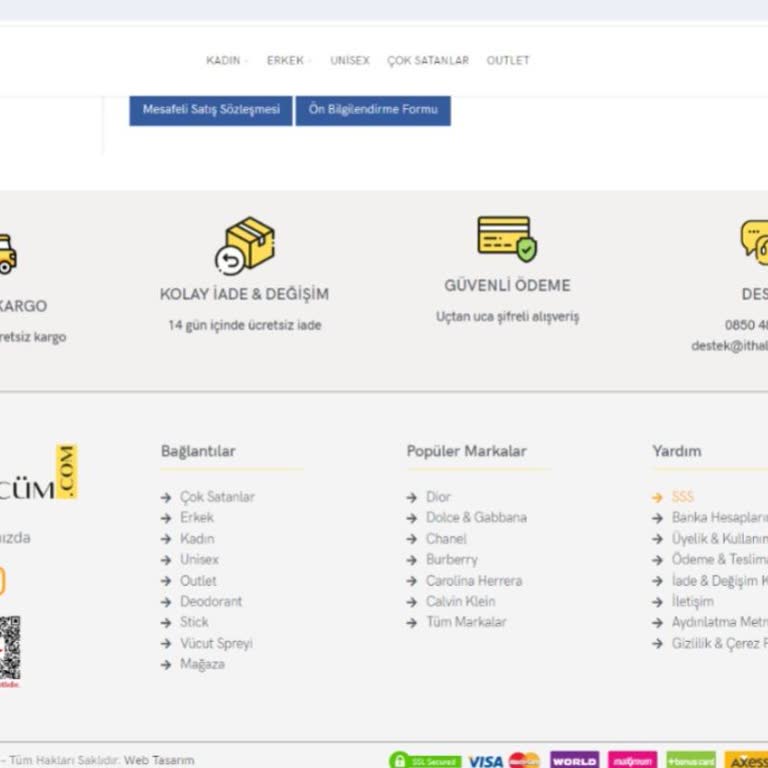Open Calvin Klein brand link

point(460,601)
